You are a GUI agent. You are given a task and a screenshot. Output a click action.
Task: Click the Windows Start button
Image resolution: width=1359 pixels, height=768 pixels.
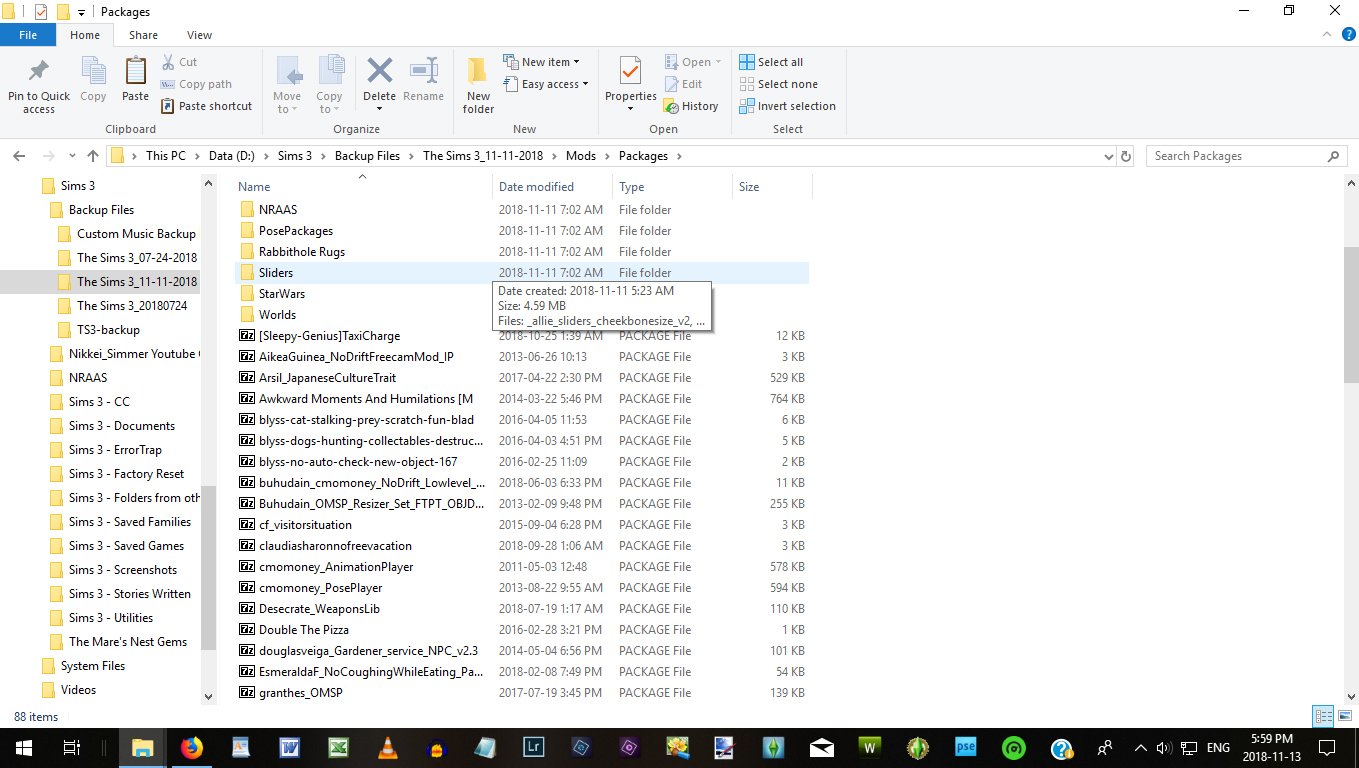(23, 747)
